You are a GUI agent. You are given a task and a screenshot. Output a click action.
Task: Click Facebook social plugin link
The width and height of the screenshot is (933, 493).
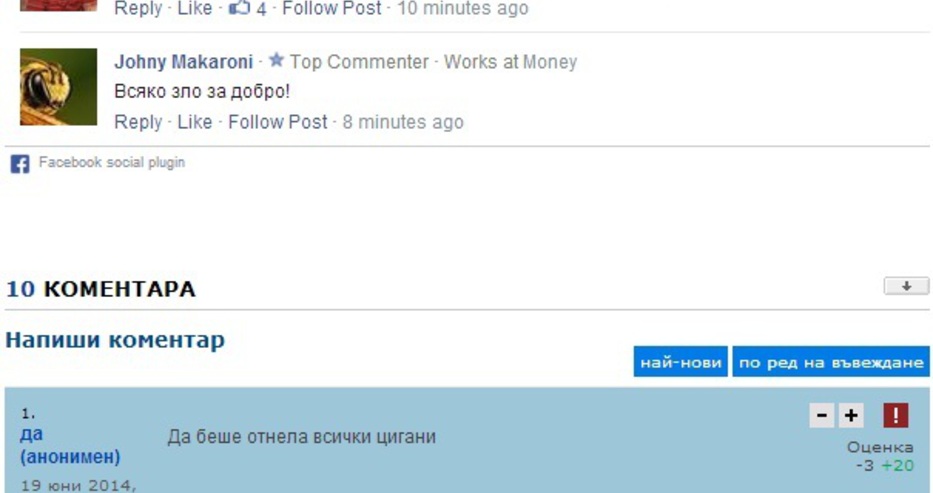tap(112, 162)
